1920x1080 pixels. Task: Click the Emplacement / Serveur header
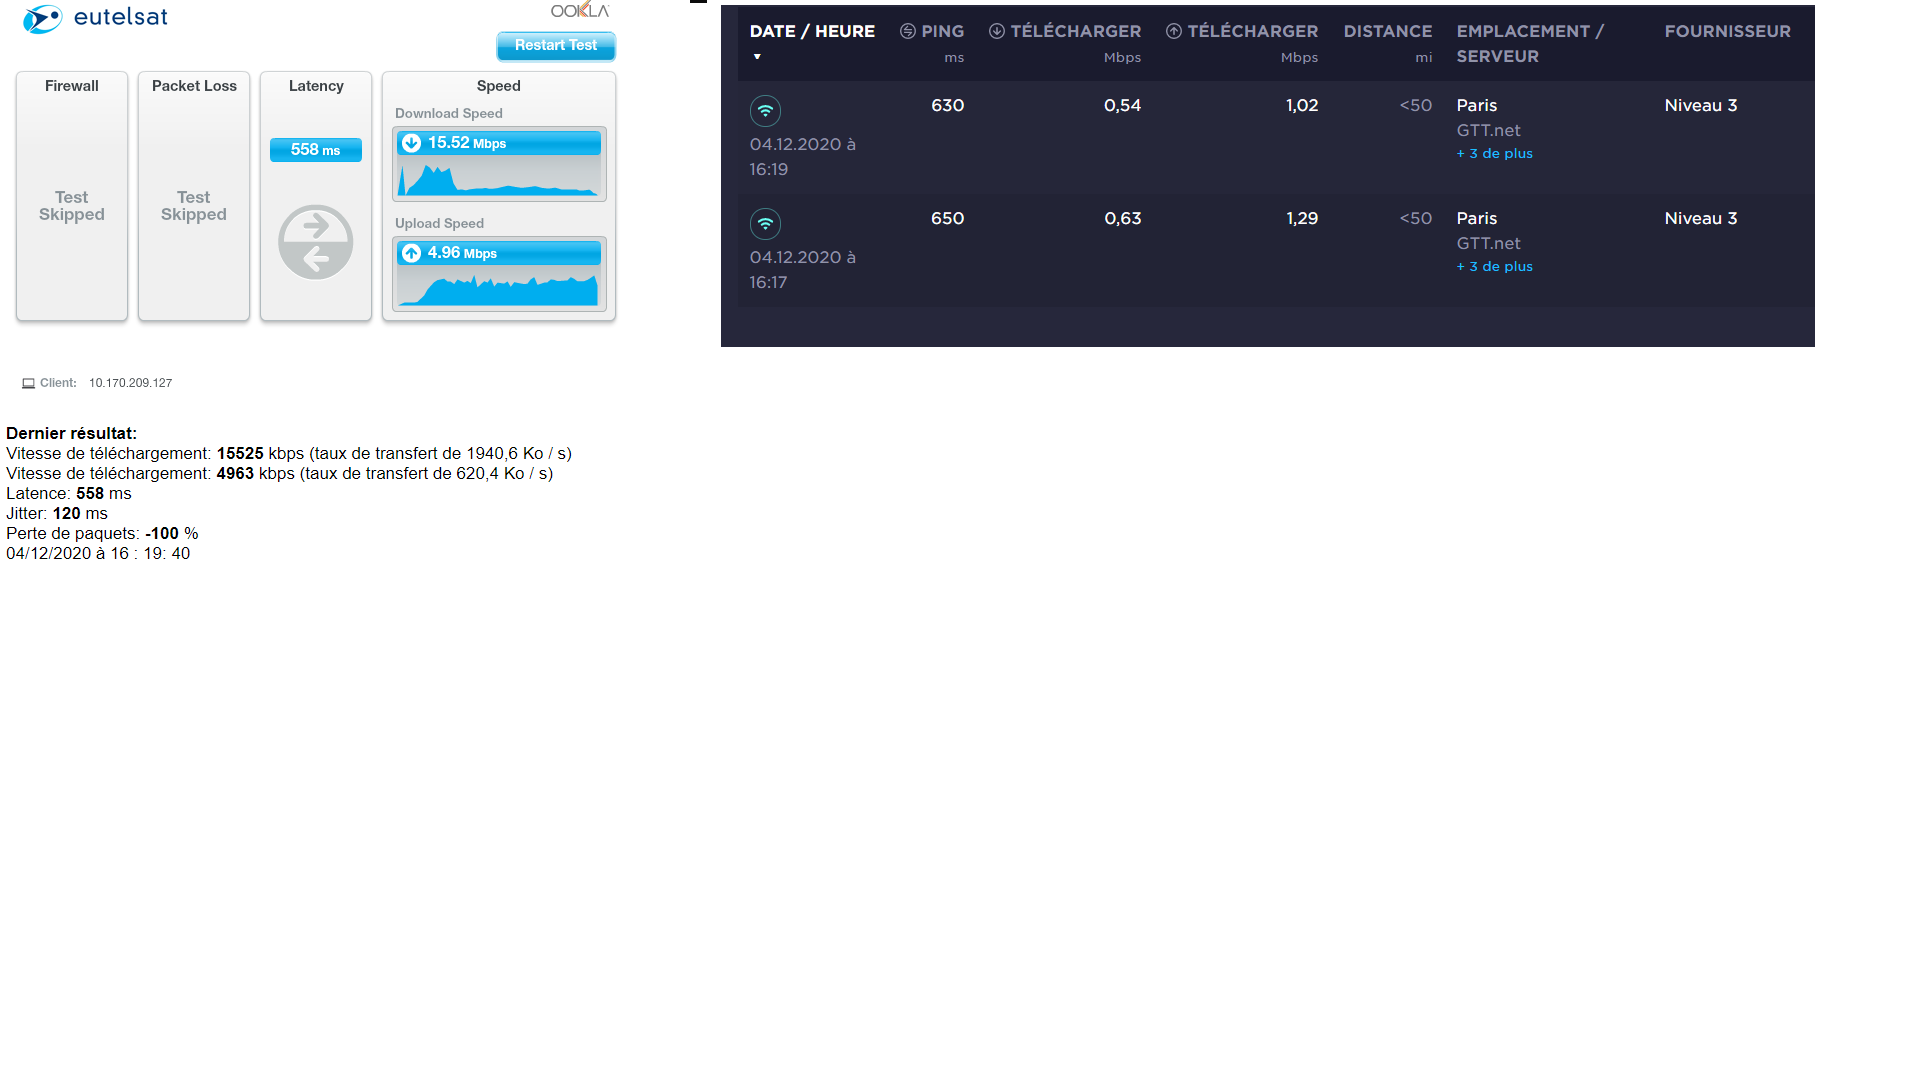1529,43
